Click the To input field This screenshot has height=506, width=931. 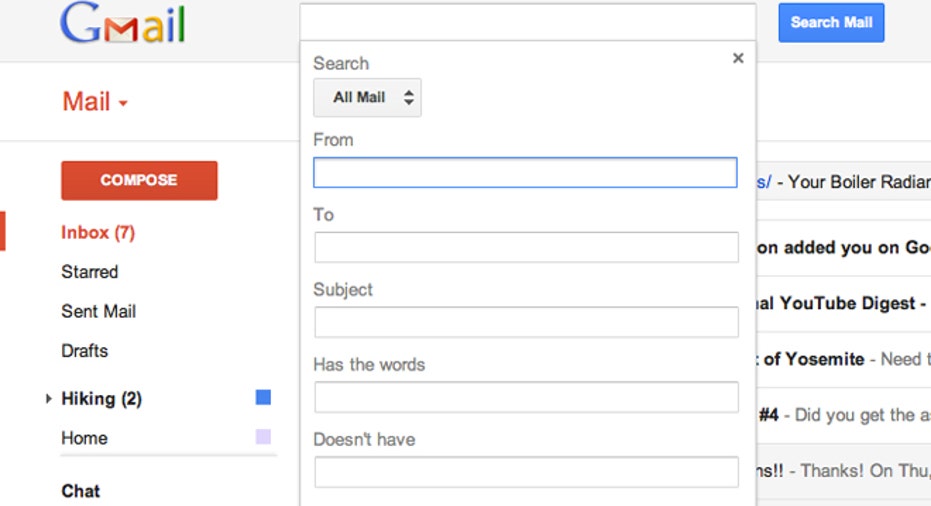tap(527, 247)
